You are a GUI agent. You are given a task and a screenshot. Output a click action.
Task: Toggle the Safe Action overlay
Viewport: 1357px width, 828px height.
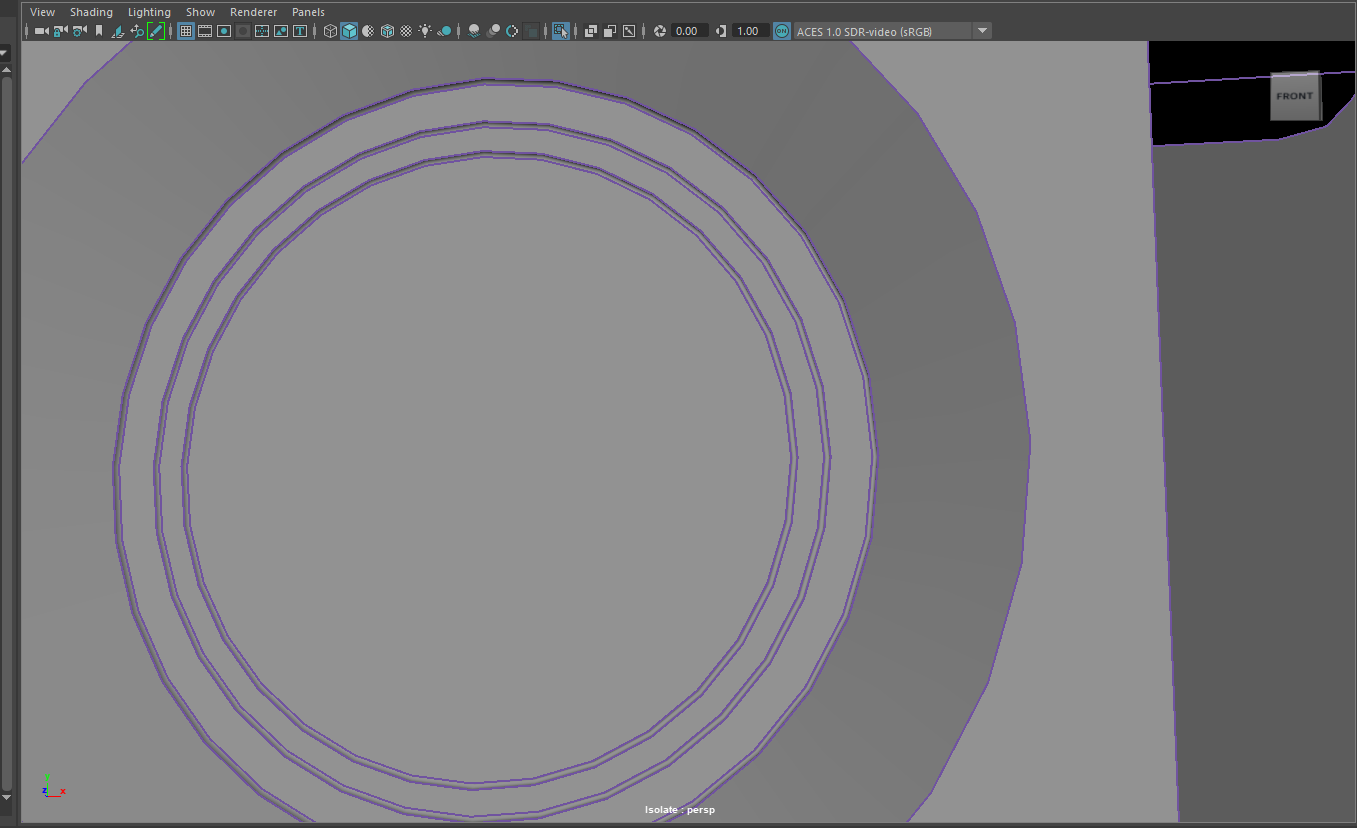click(281, 31)
